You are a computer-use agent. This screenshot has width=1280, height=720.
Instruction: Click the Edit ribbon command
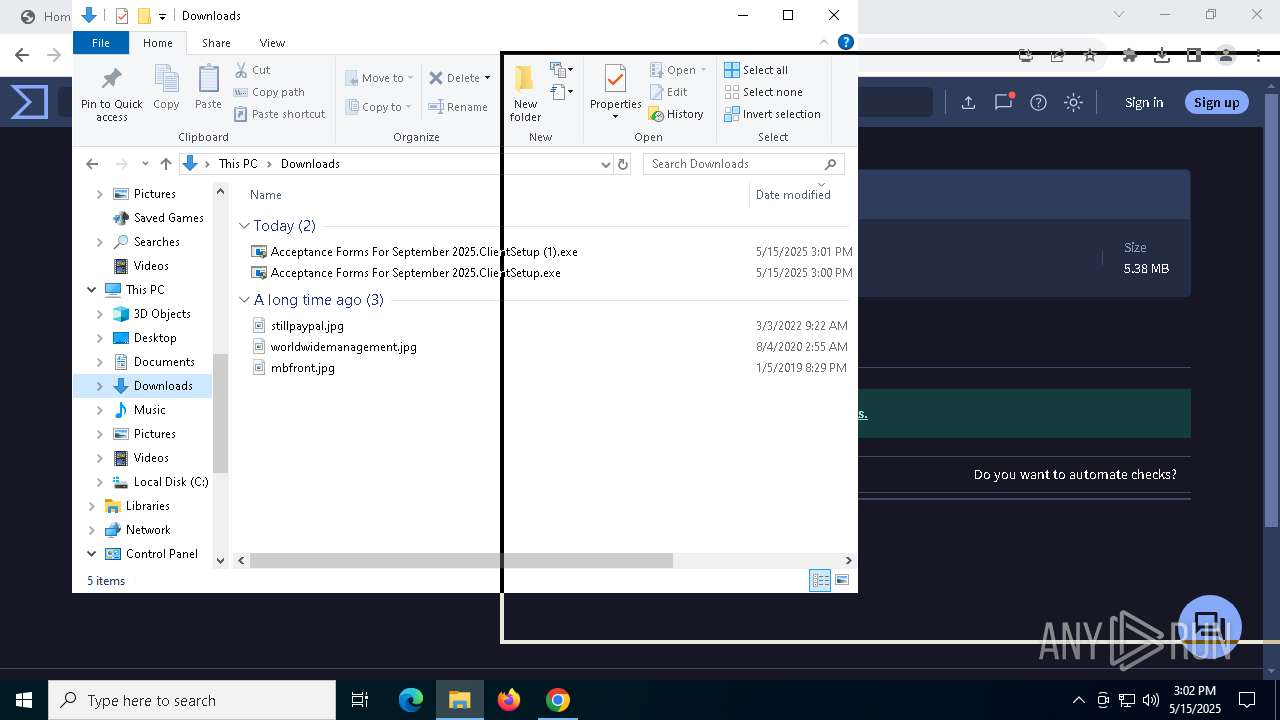[x=668, y=92]
